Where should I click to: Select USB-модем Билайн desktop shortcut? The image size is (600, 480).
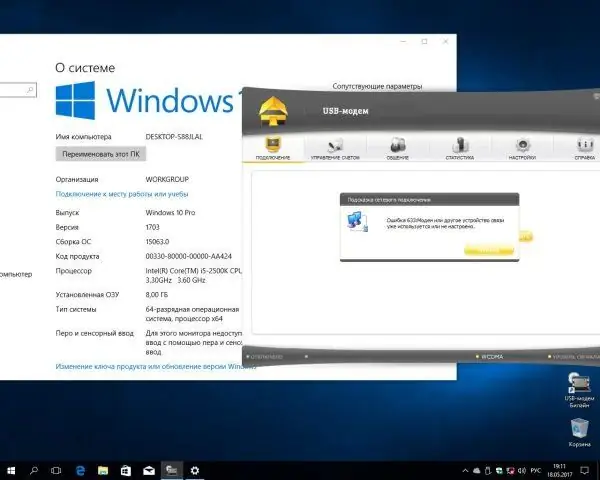(x=579, y=390)
